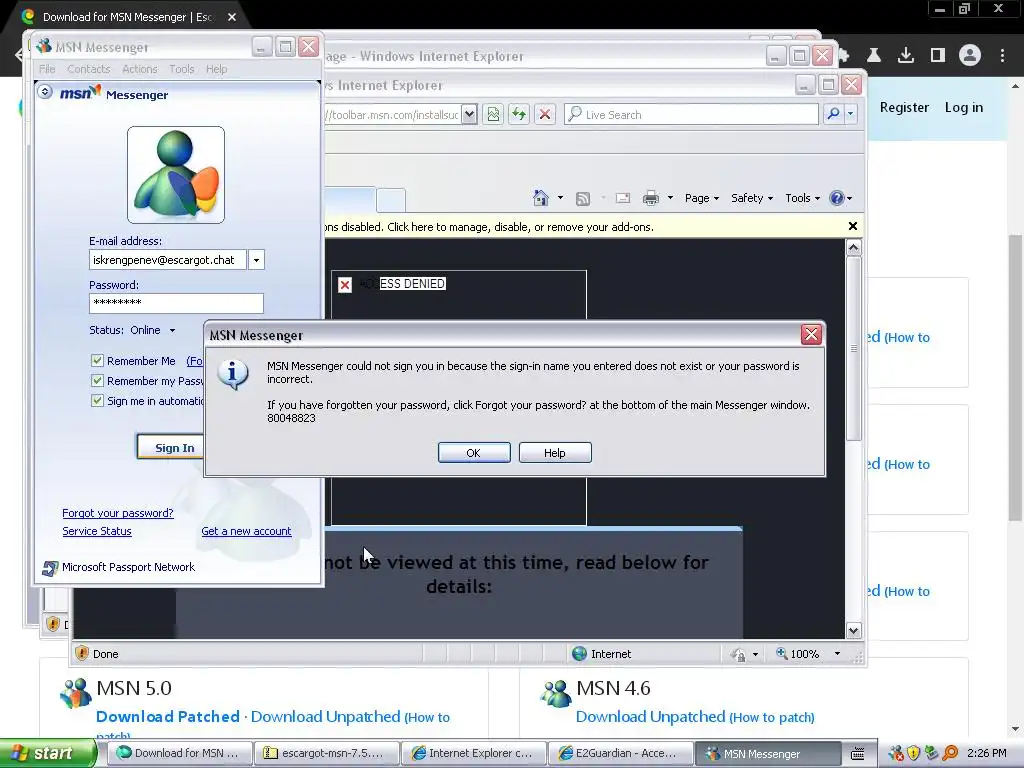1024x768 pixels.
Task: Click the empty new tab button in IE
Action: 391,199
